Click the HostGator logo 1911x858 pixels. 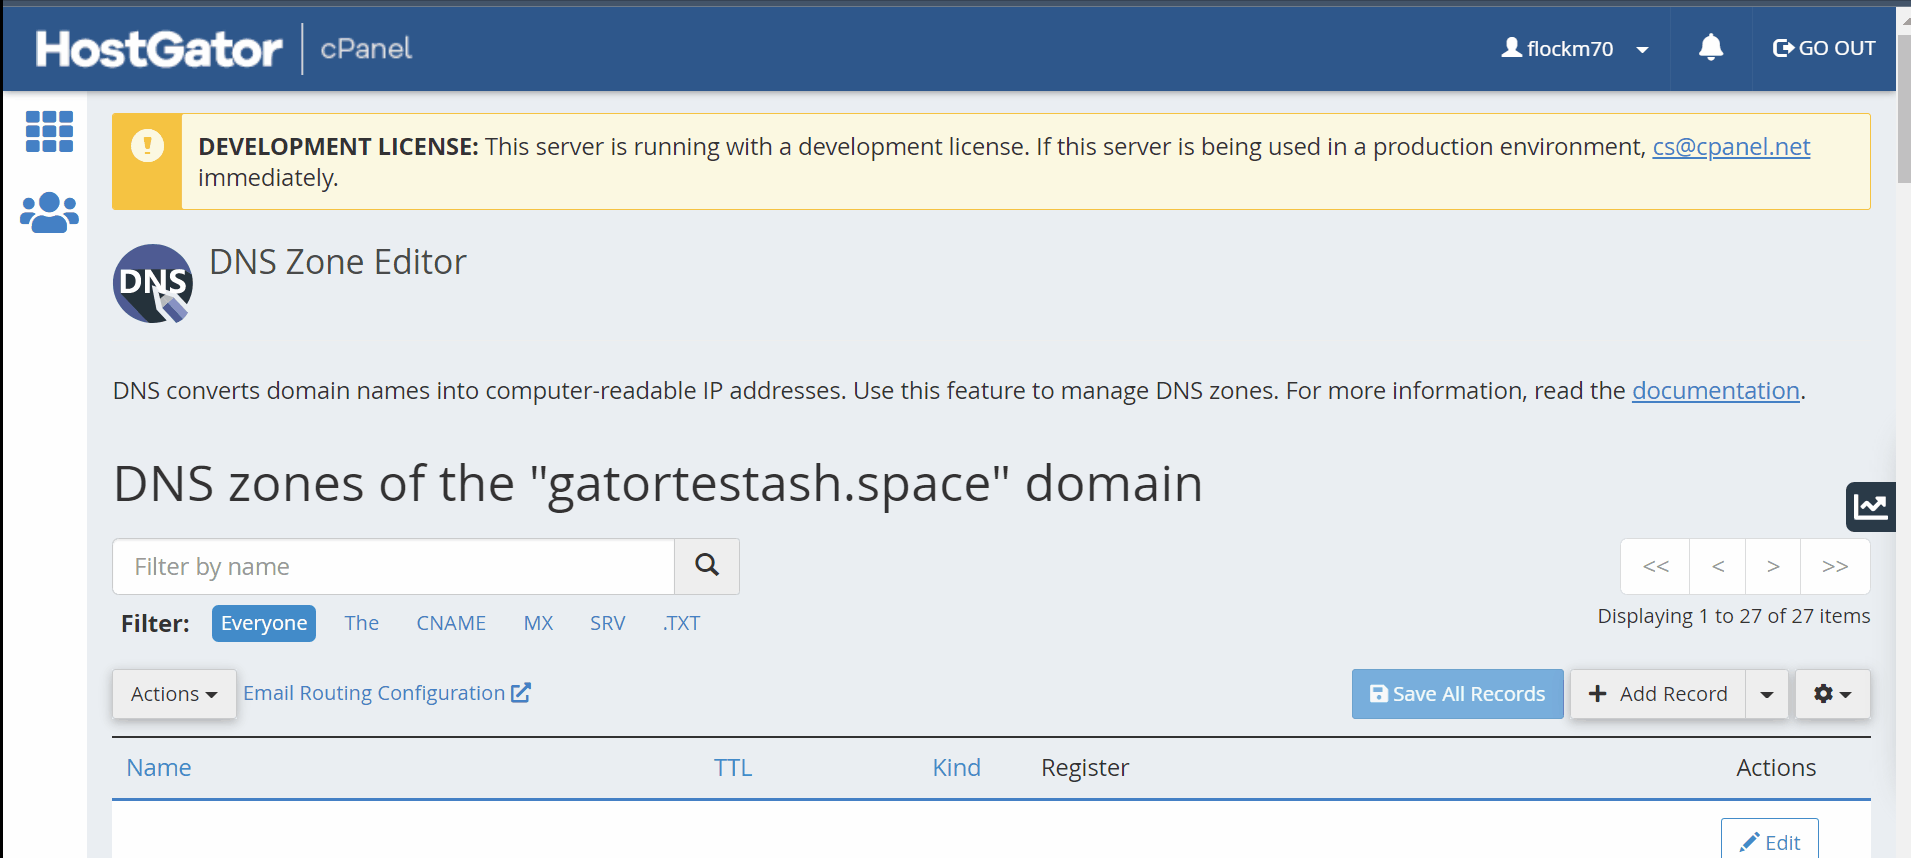159,48
